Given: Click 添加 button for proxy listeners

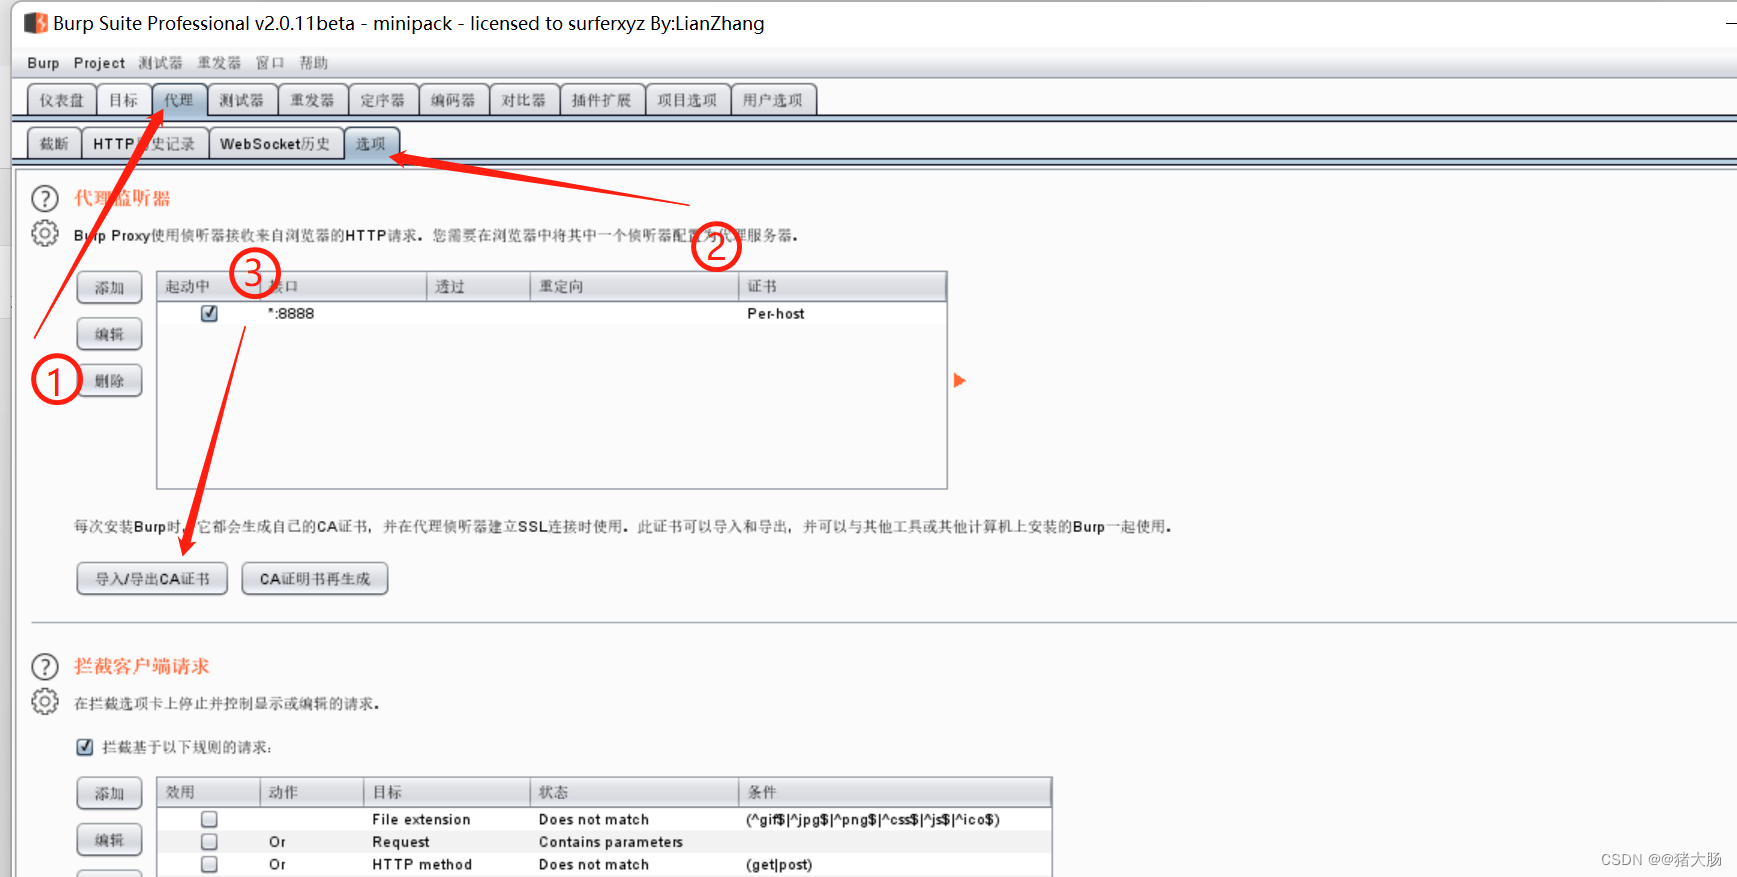Looking at the screenshot, I should [109, 288].
